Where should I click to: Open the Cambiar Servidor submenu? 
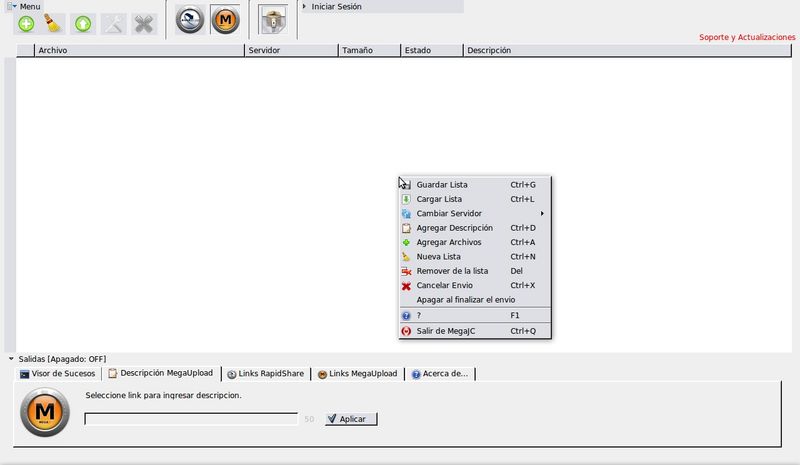[x=449, y=213]
